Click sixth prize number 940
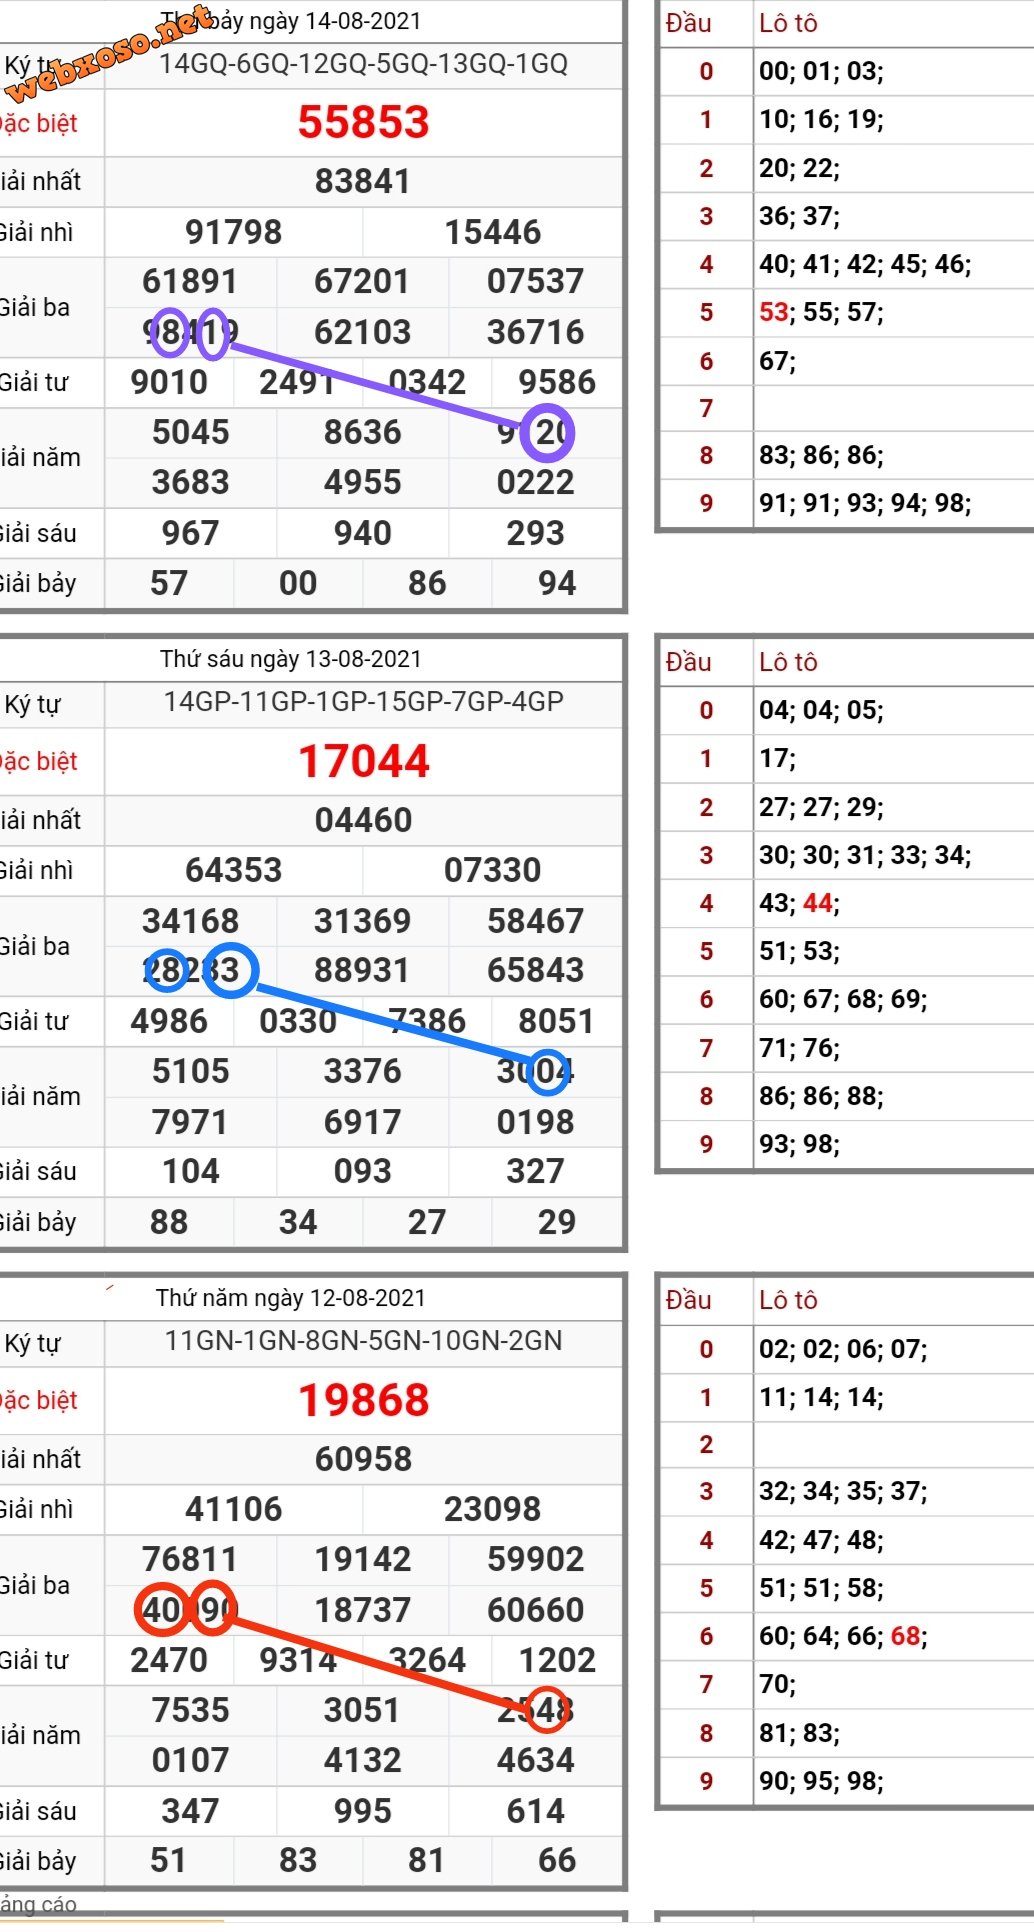 (362, 532)
